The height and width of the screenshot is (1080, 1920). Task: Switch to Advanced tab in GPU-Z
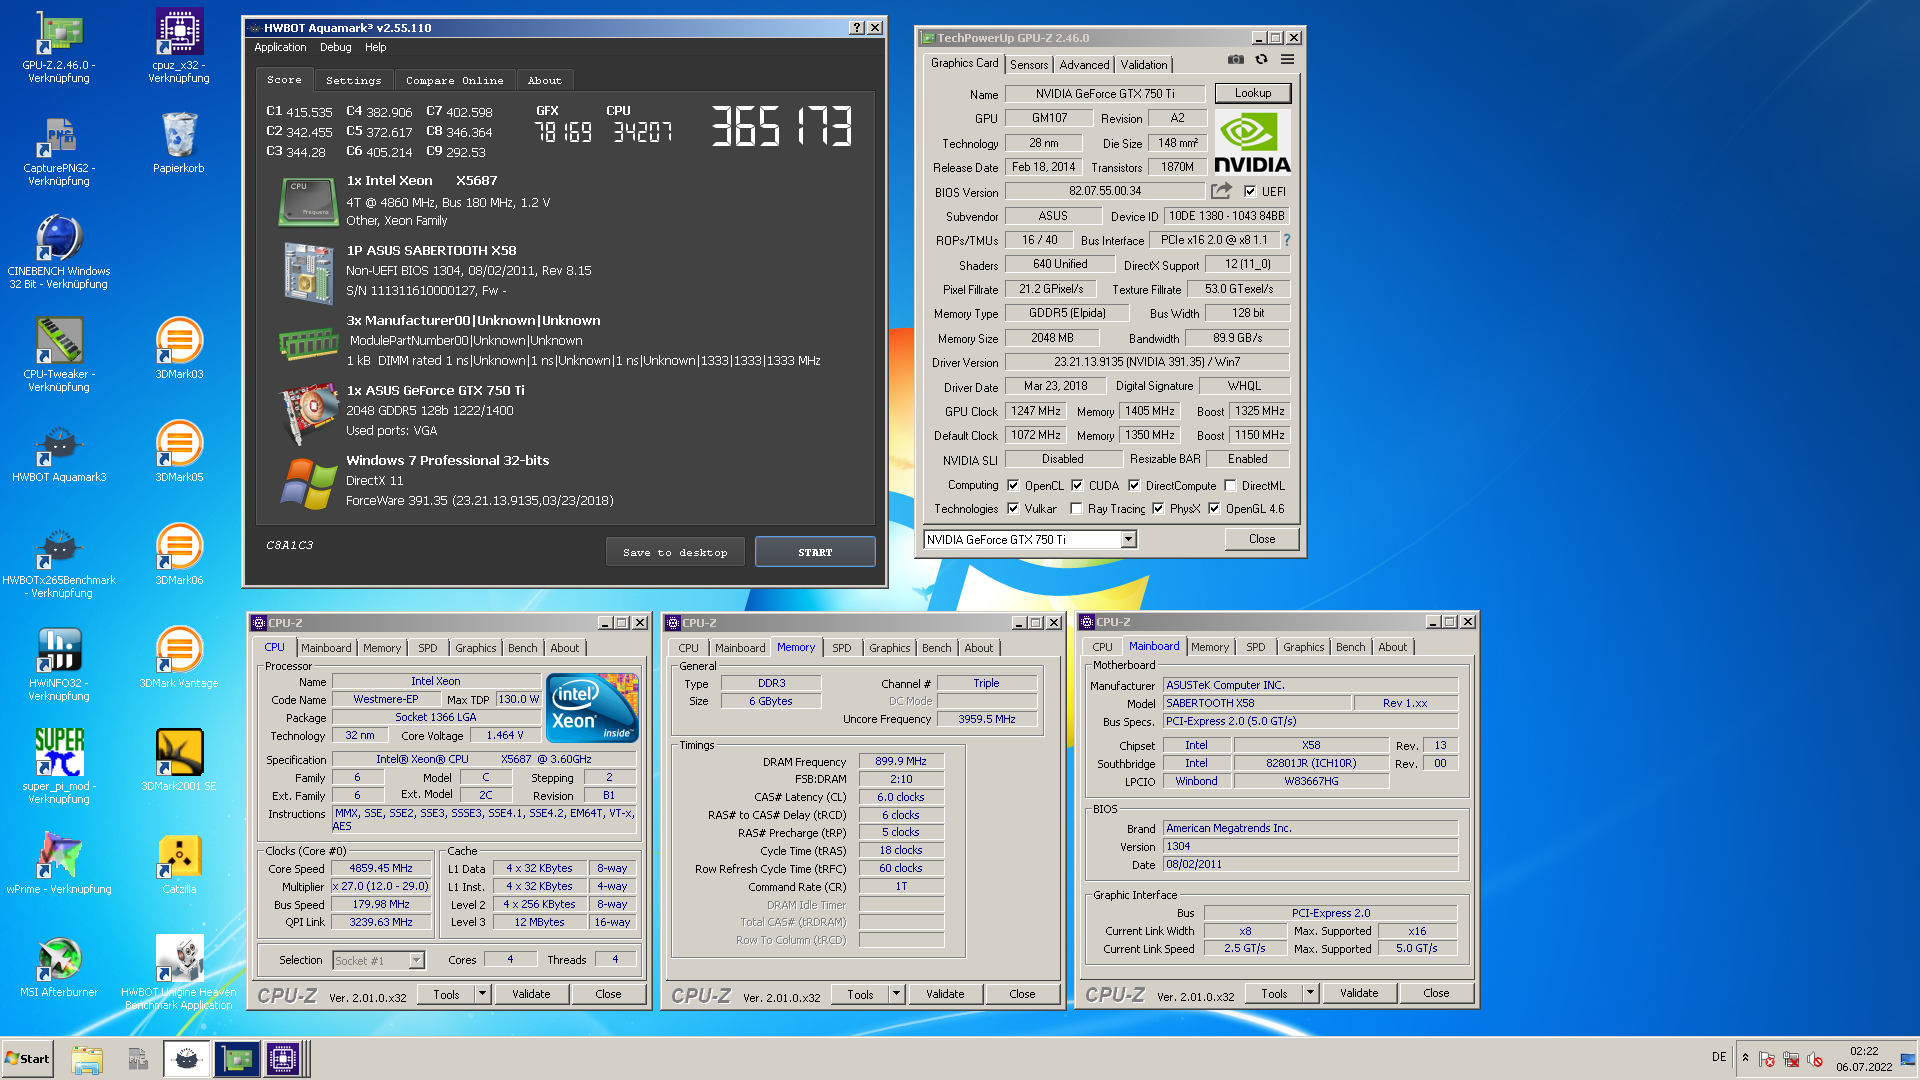tap(1084, 65)
